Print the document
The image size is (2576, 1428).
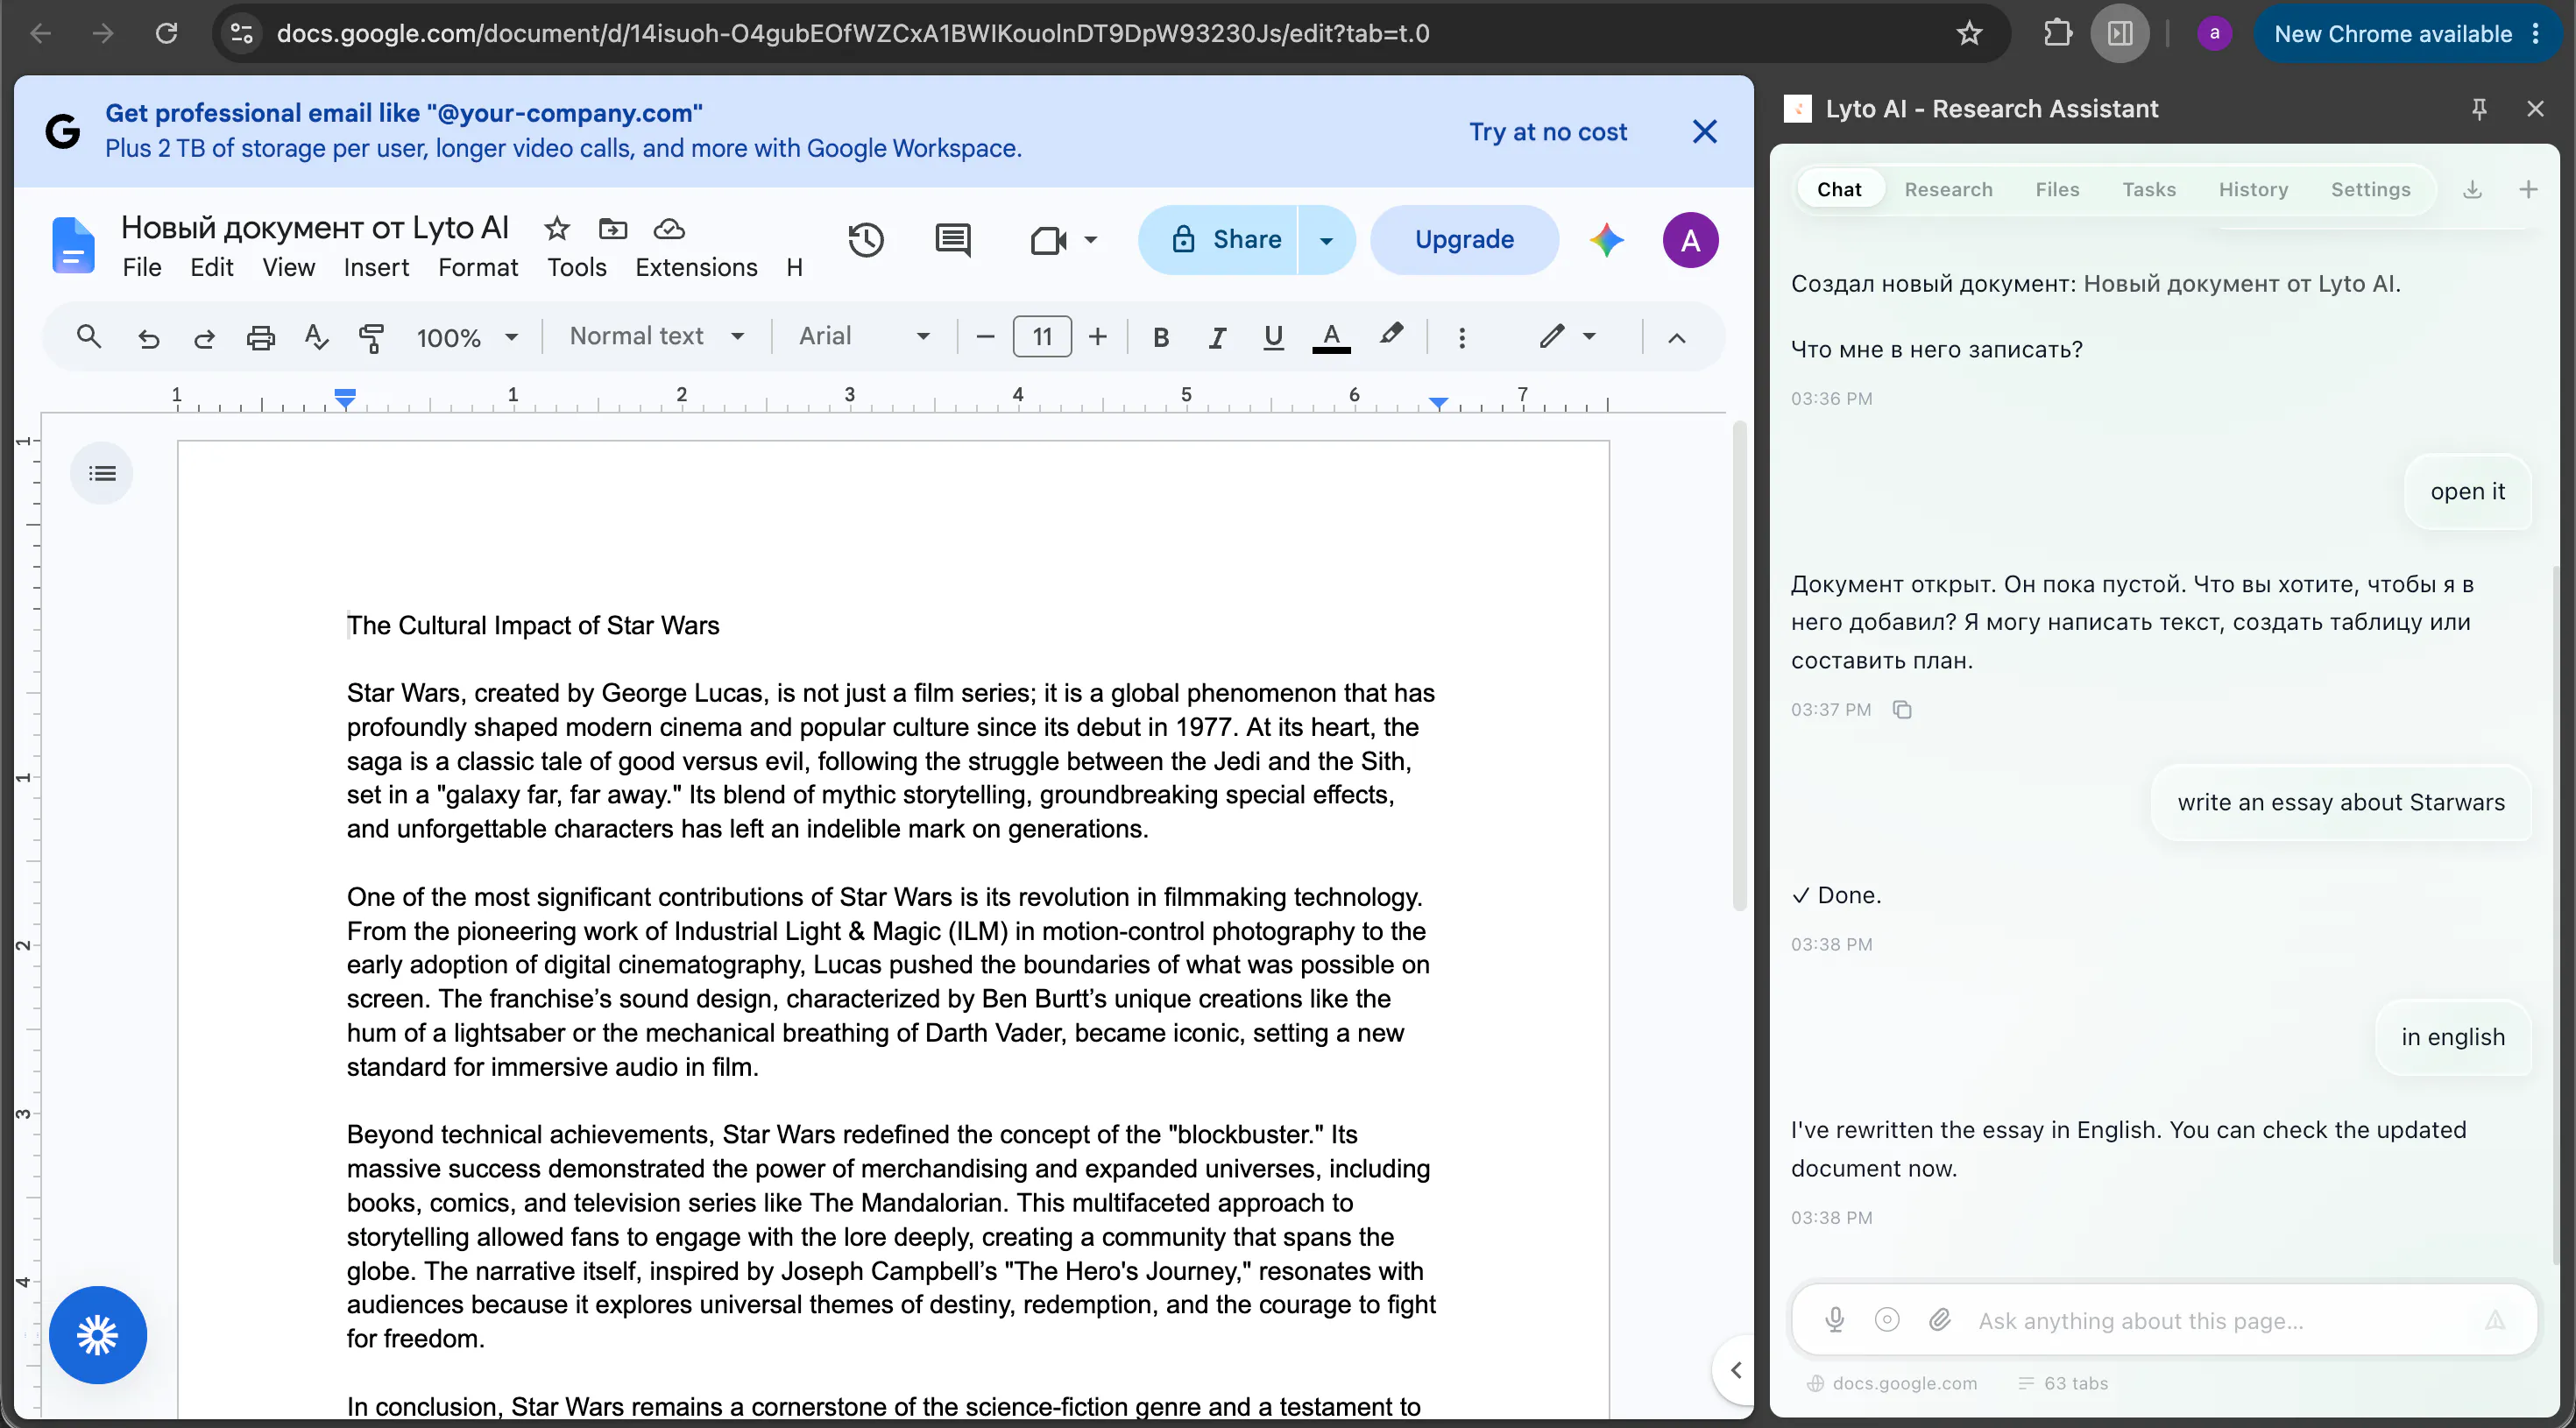260,338
